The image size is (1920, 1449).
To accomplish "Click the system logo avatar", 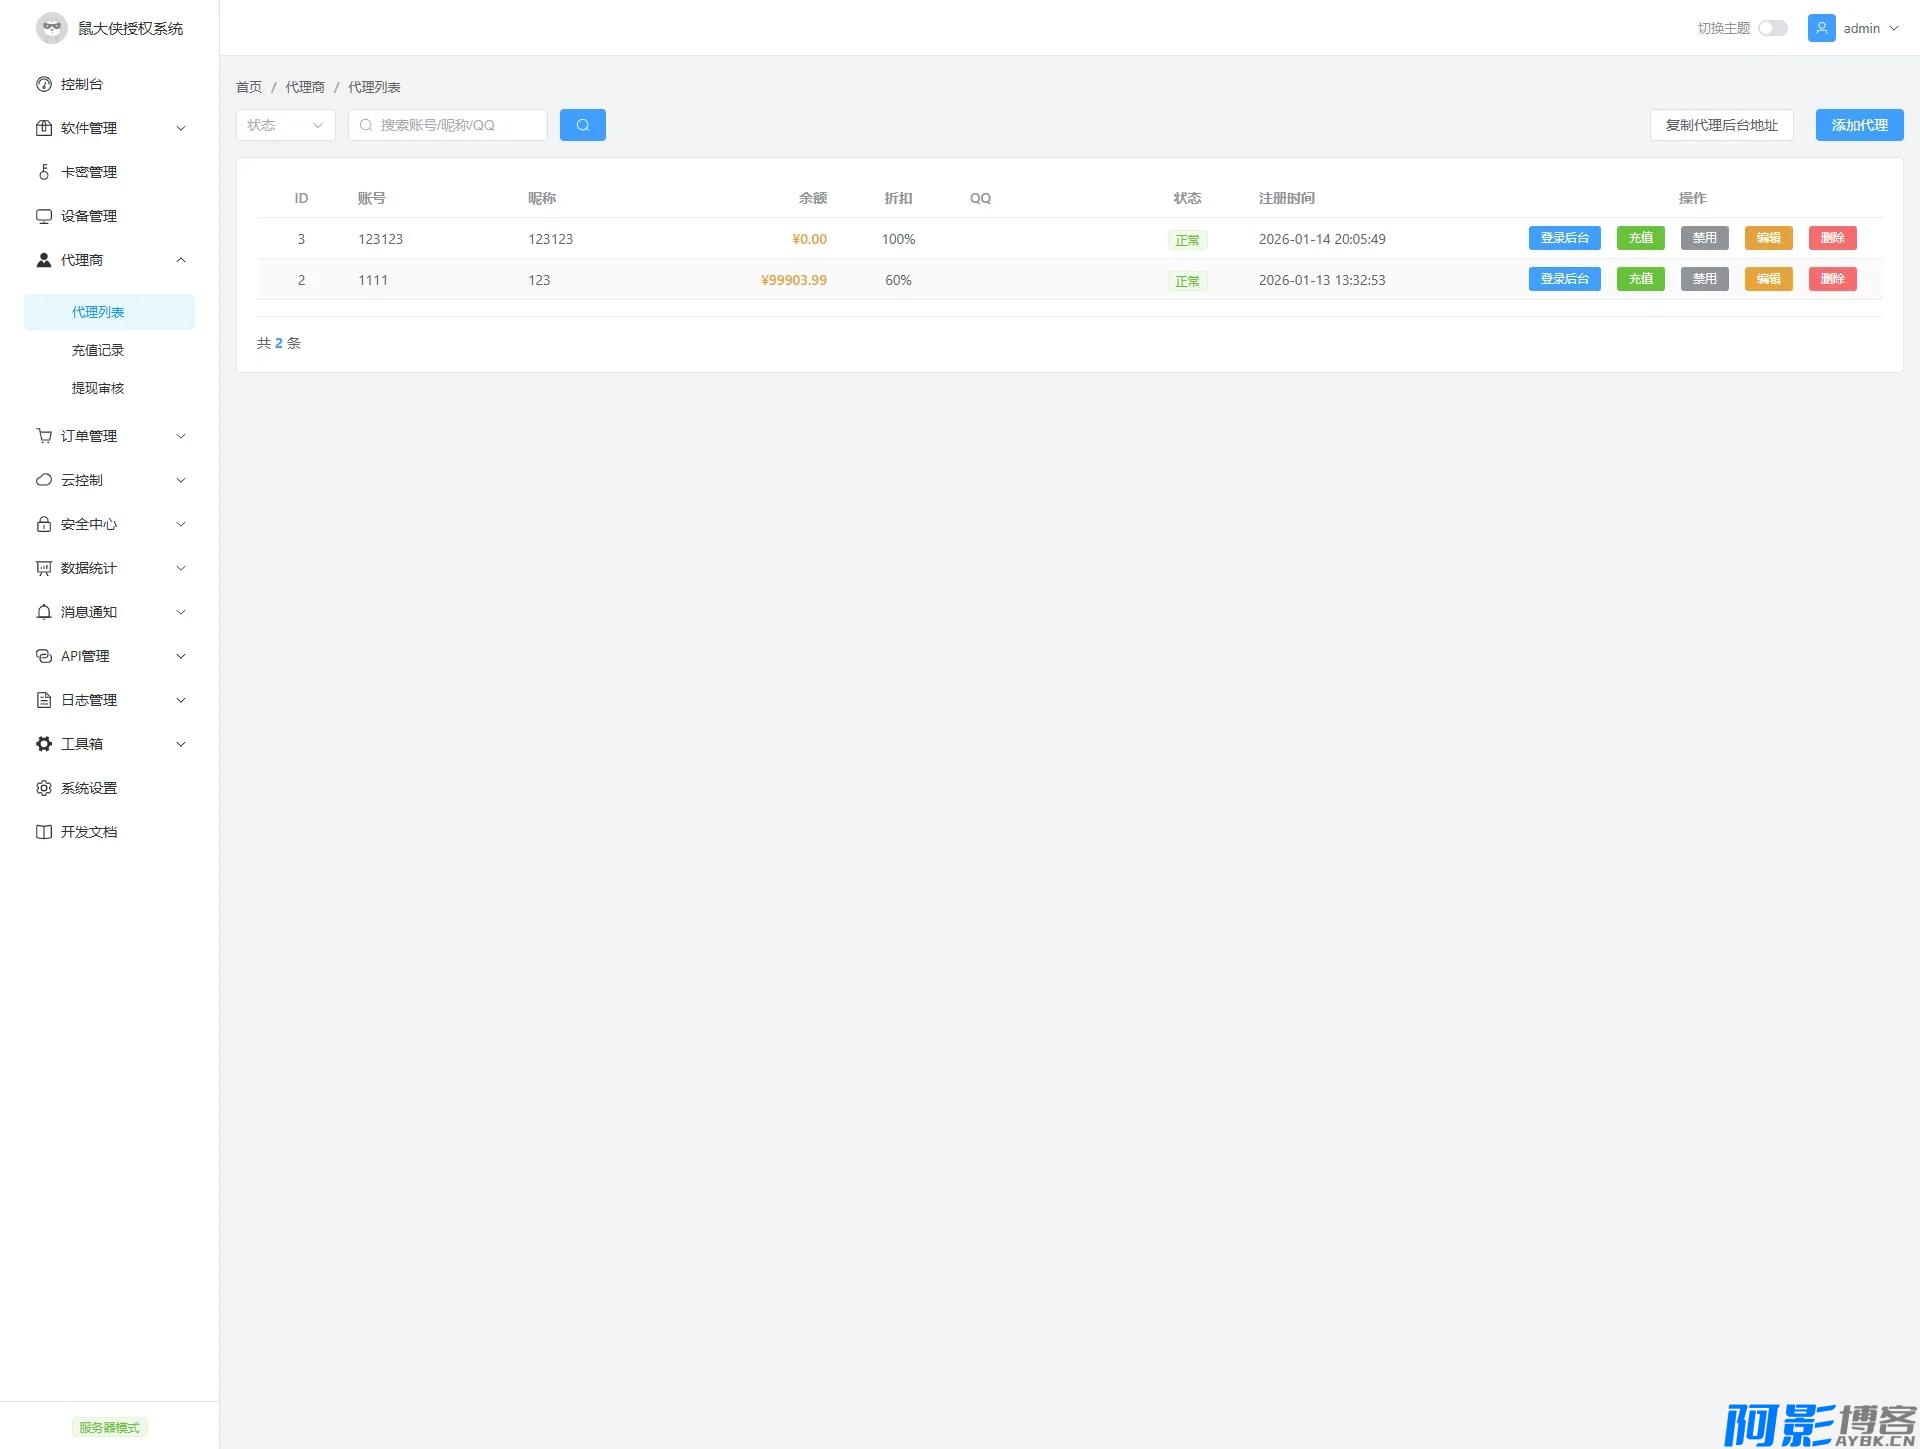I will click(x=52, y=28).
